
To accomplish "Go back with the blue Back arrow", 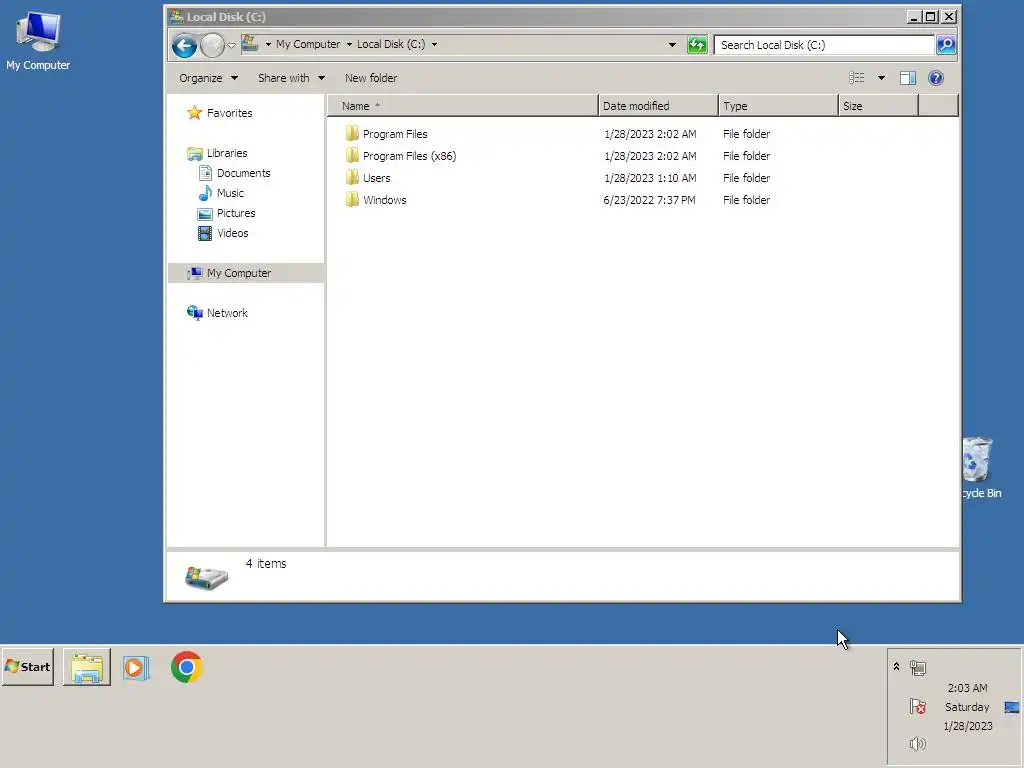I will (184, 45).
